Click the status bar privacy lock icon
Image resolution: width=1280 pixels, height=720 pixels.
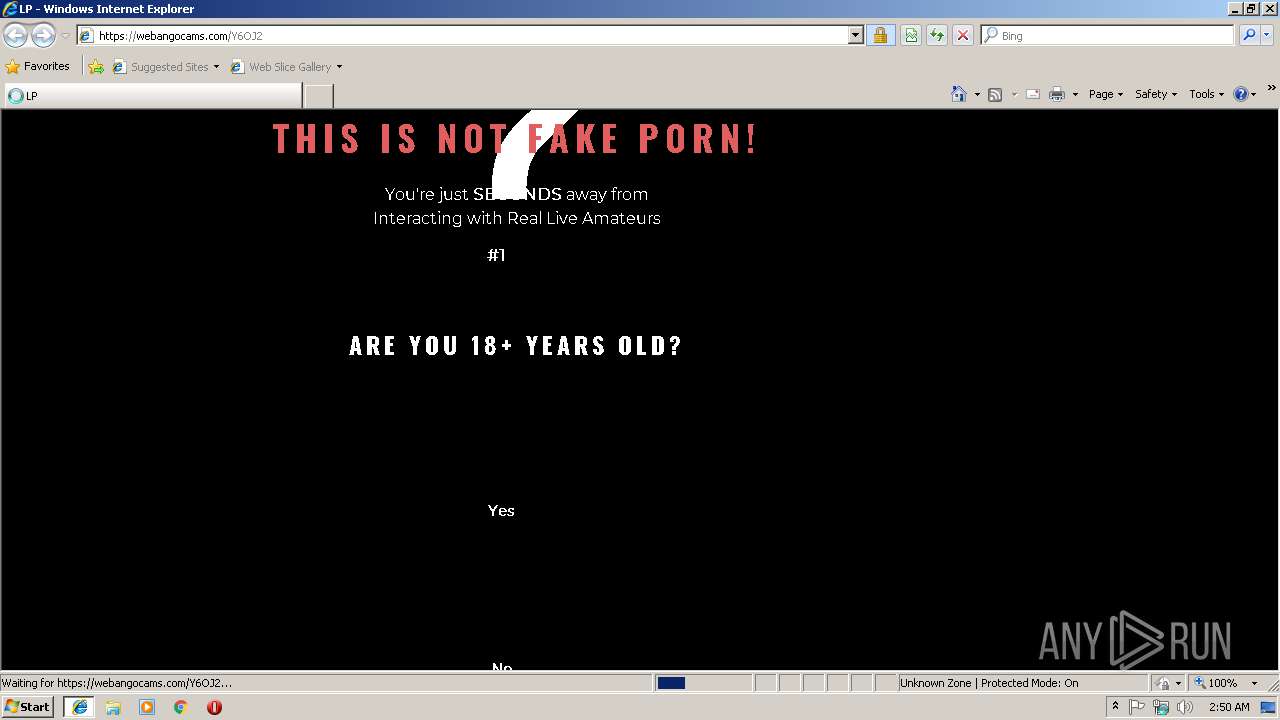[1164, 683]
